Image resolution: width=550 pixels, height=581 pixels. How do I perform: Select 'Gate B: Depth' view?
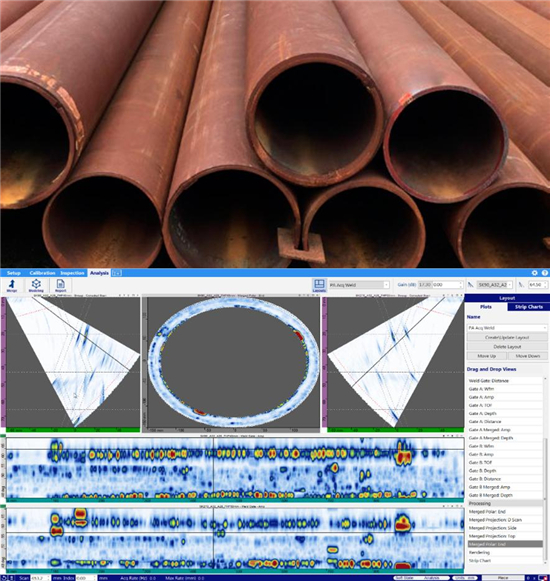click(x=505, y=471)
